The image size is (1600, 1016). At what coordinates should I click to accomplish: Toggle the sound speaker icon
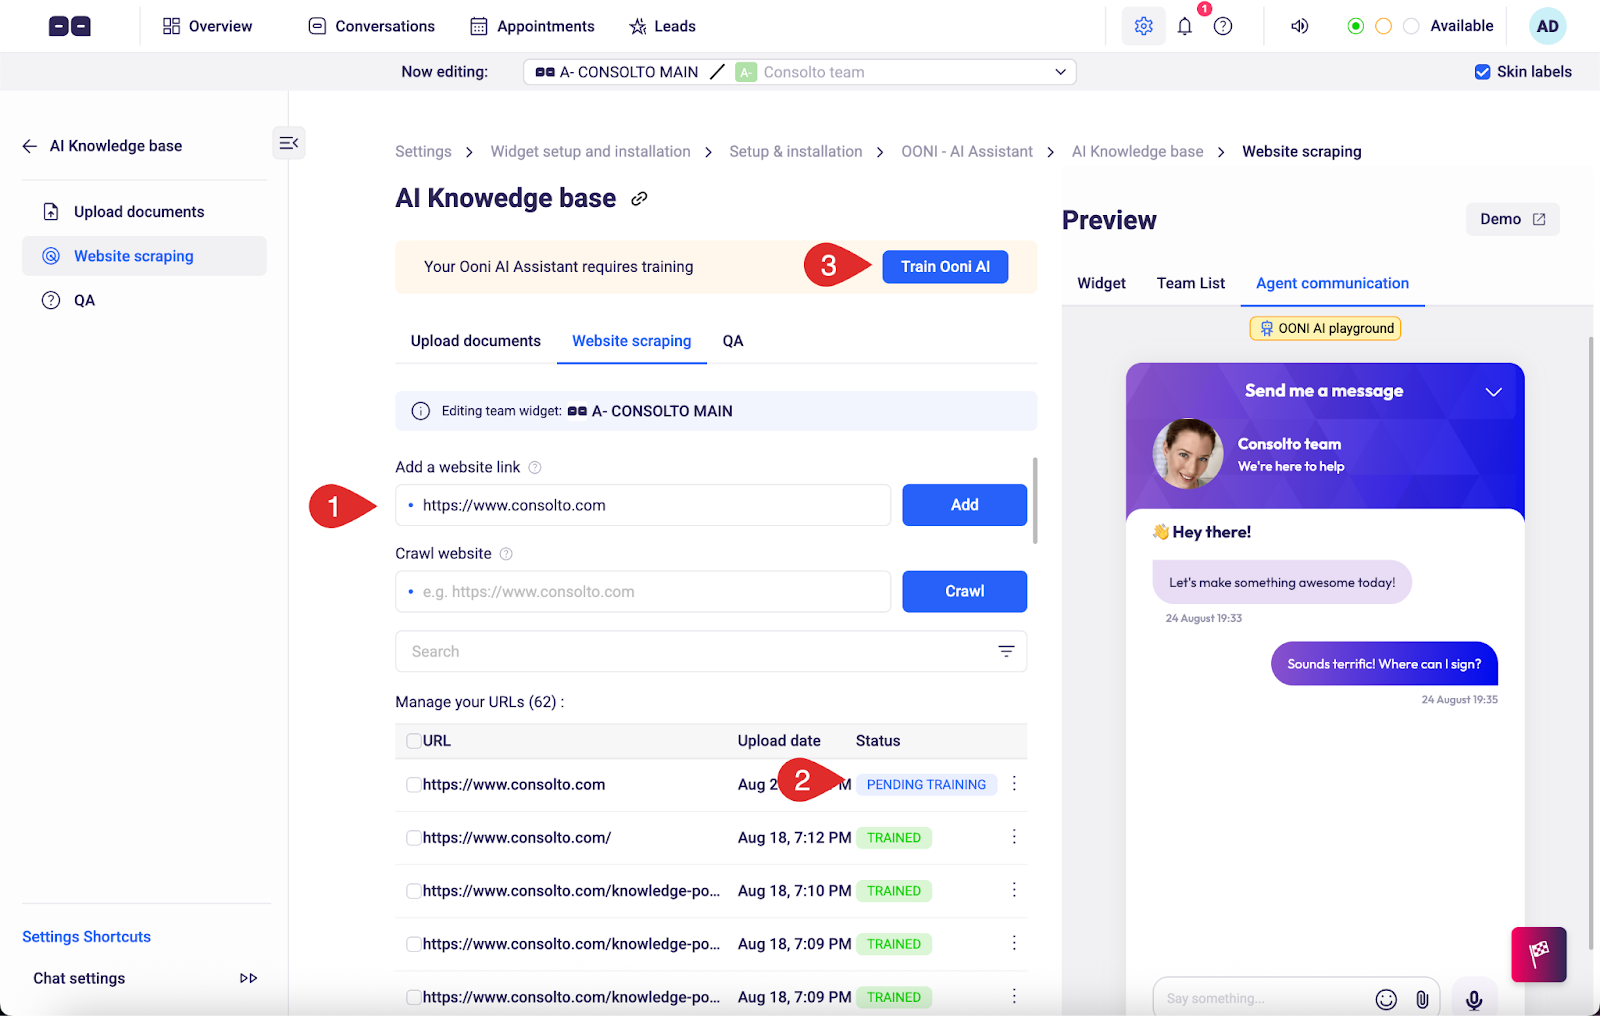pos(1300,26)
